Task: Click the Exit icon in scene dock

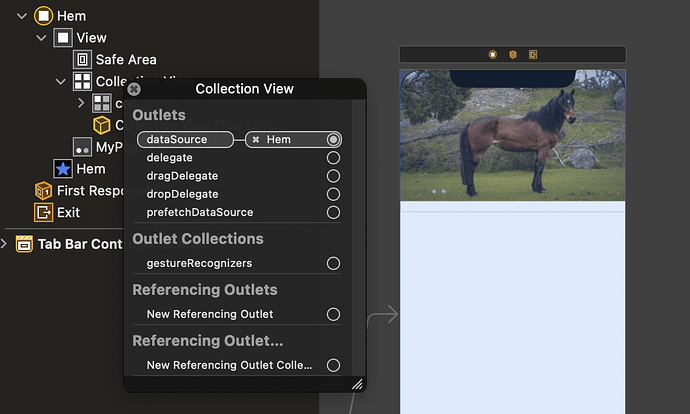Action: coord(533,54)
